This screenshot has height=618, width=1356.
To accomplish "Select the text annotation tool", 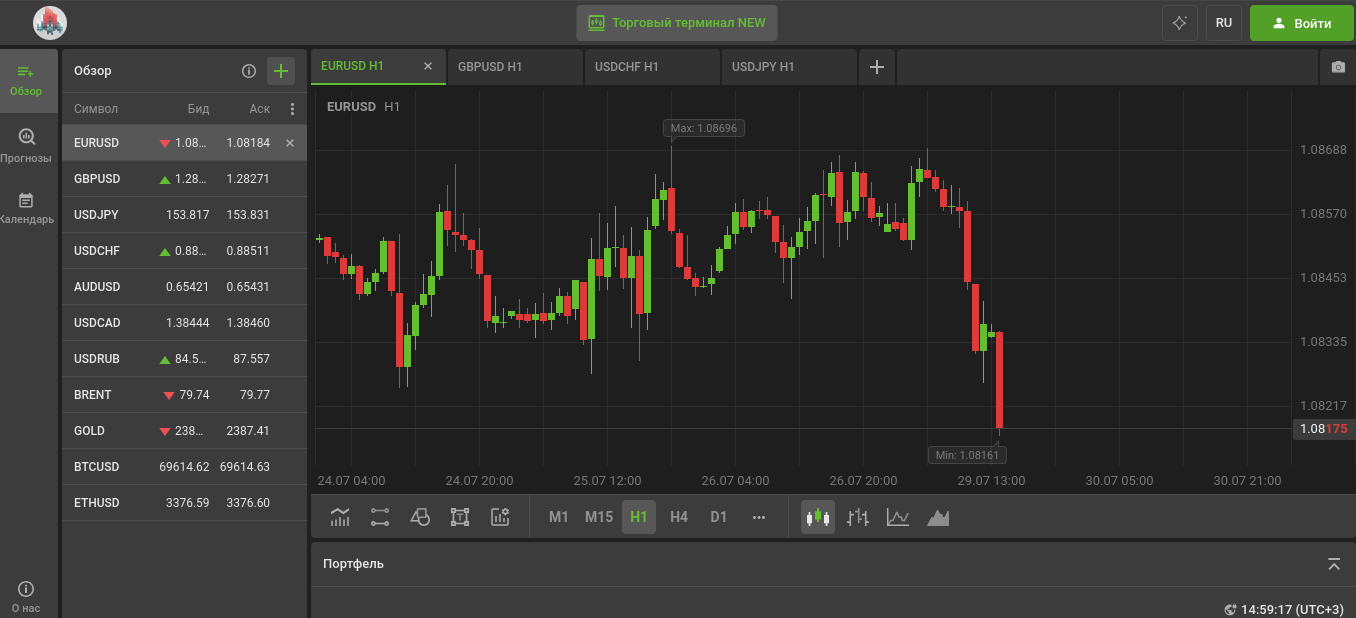I will coord(460,517).
